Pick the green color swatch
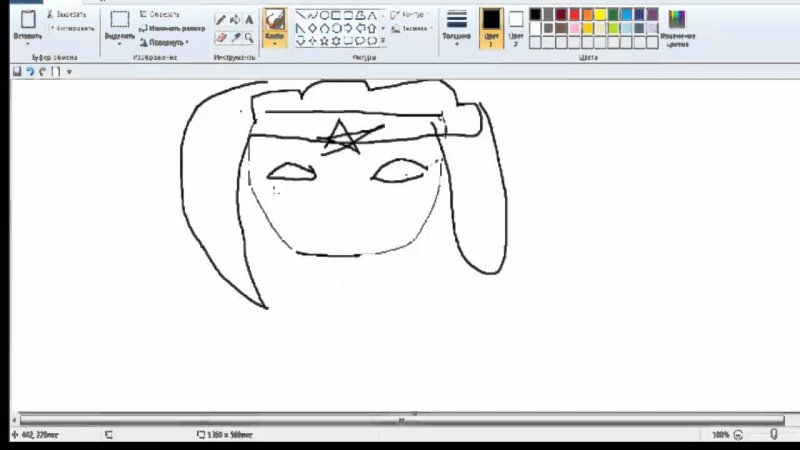Viewport: 800px width, 450px height. tap(613, 14)
